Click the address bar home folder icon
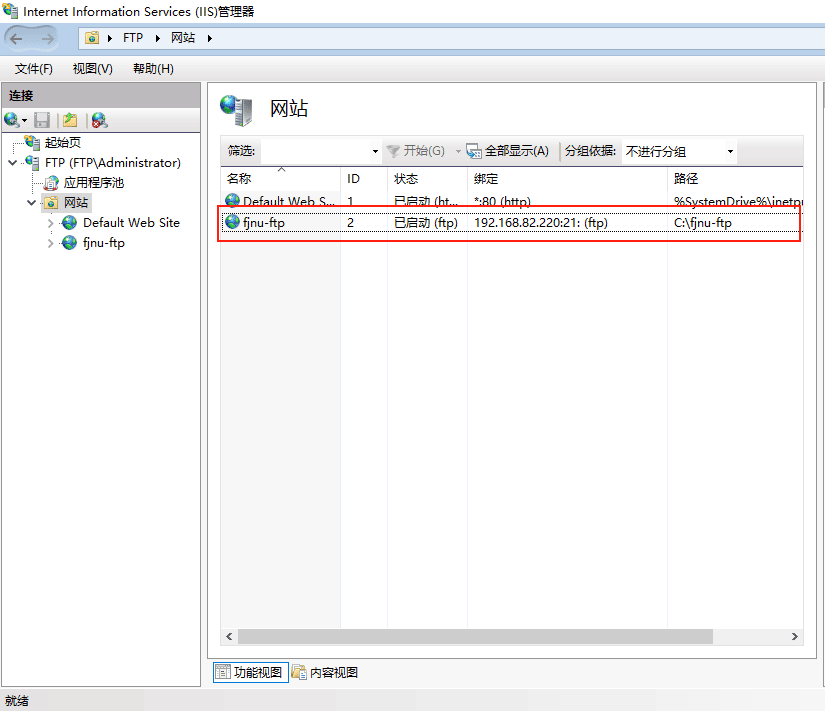Viewport: 825px width, 711px height. tap(92, 38)
